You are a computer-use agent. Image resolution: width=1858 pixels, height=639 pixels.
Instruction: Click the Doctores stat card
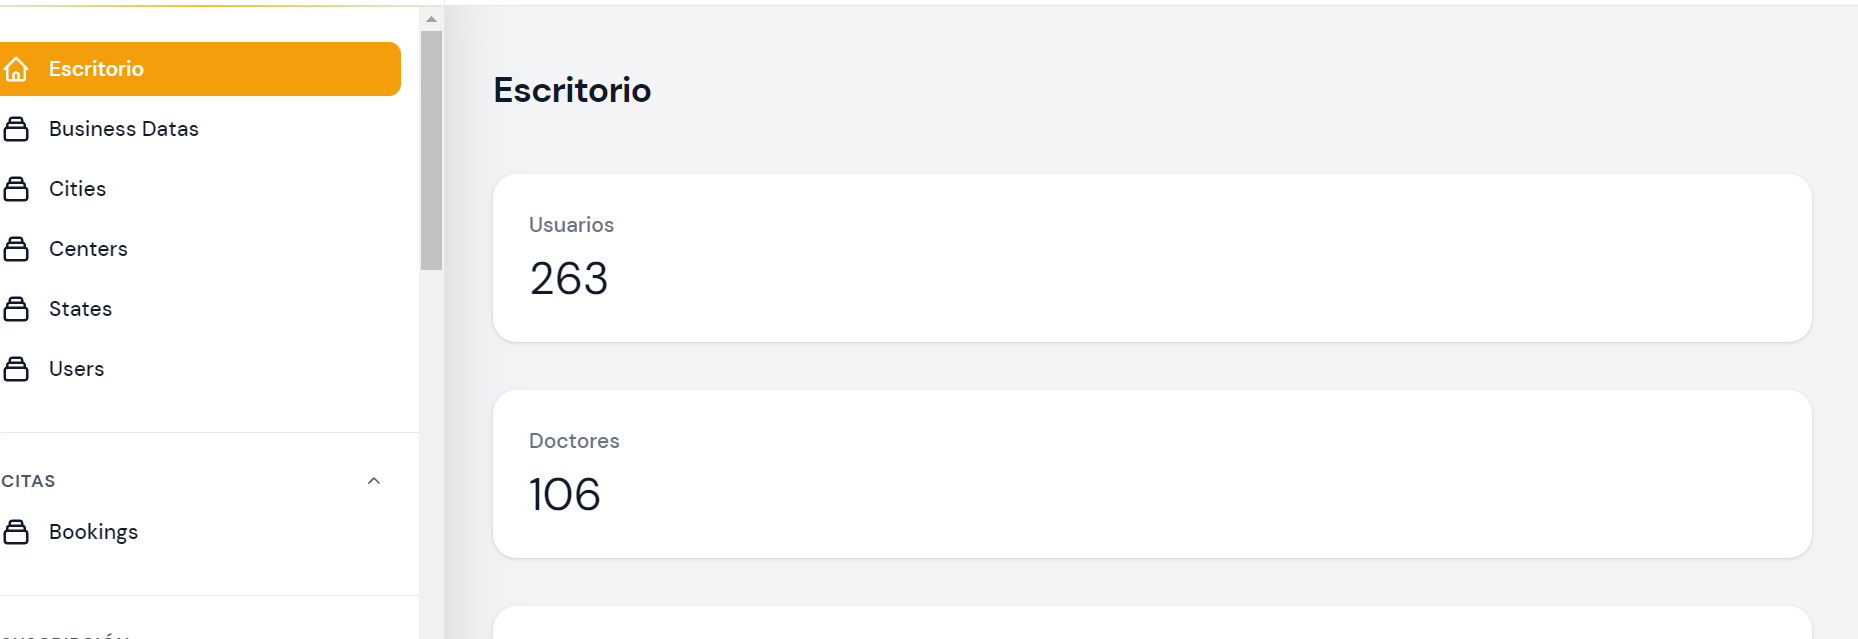1152,474
